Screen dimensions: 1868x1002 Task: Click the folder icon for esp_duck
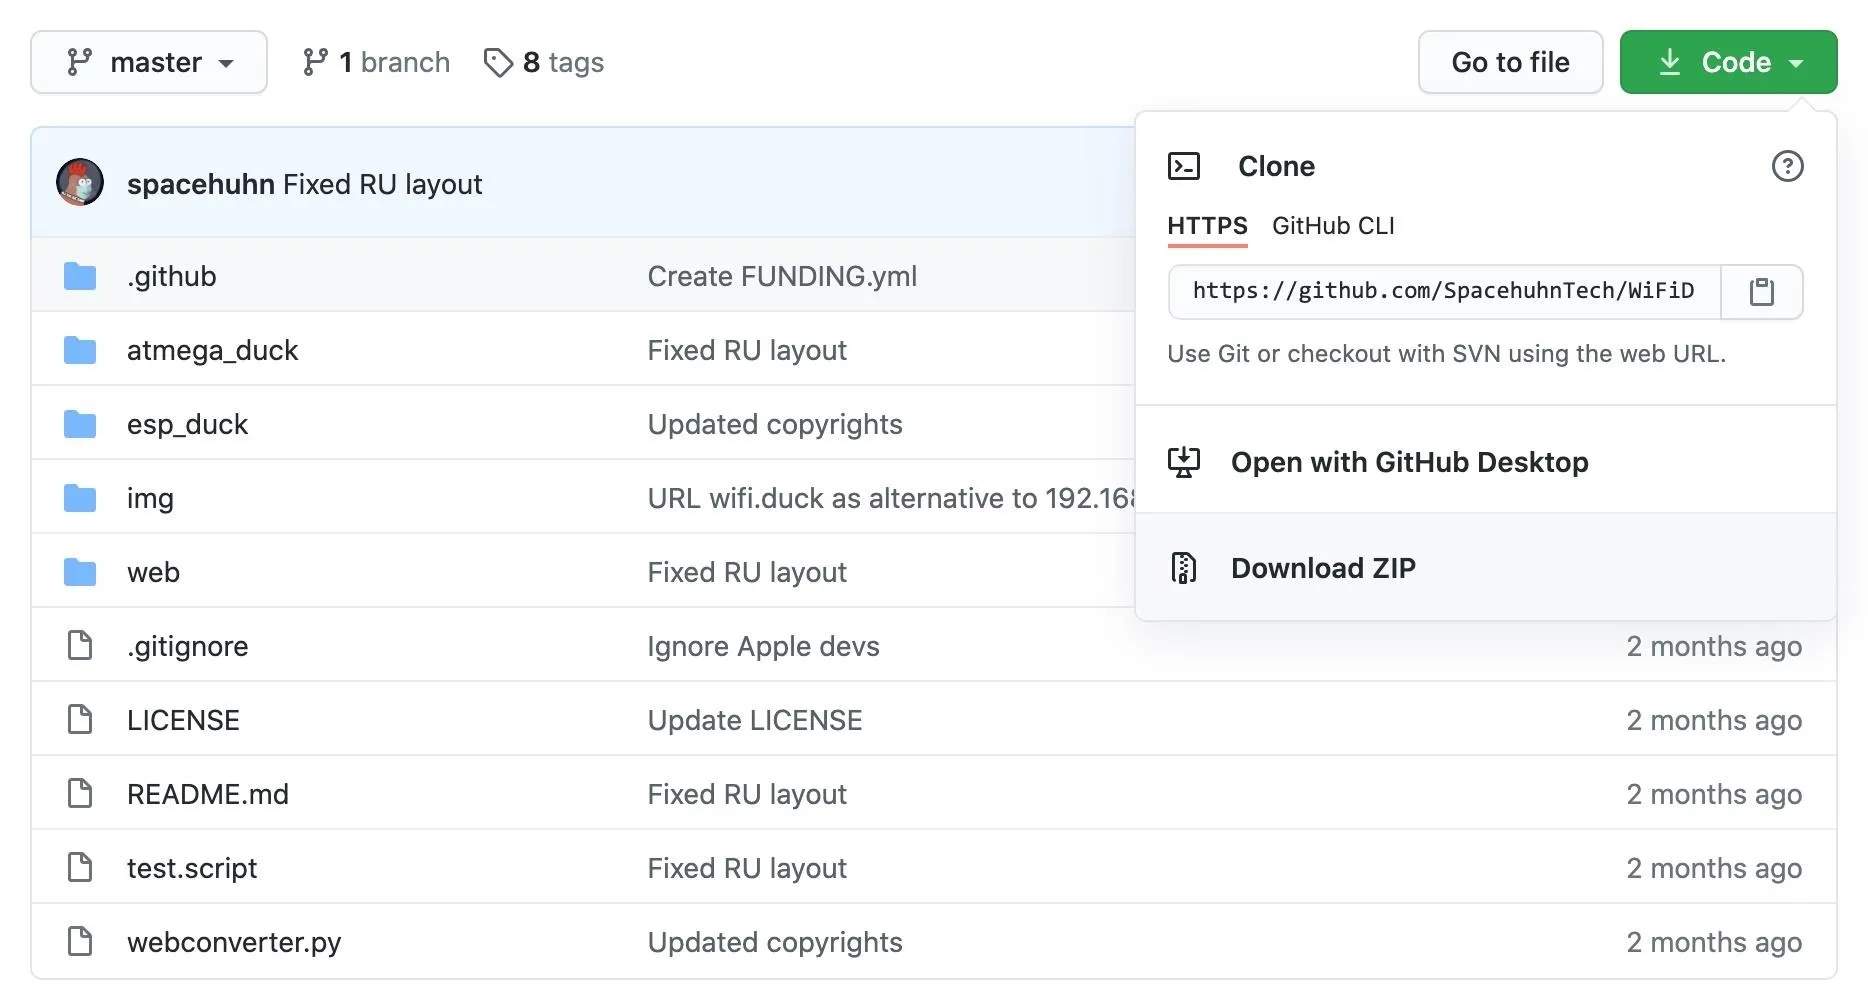(80, 424)
